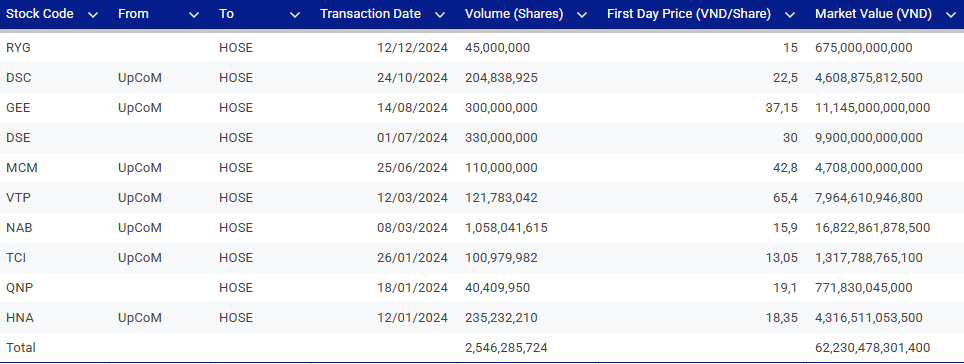This screenshot has height=364, width=964.
Task: Open the From column filter chevron
Action: 194,15
